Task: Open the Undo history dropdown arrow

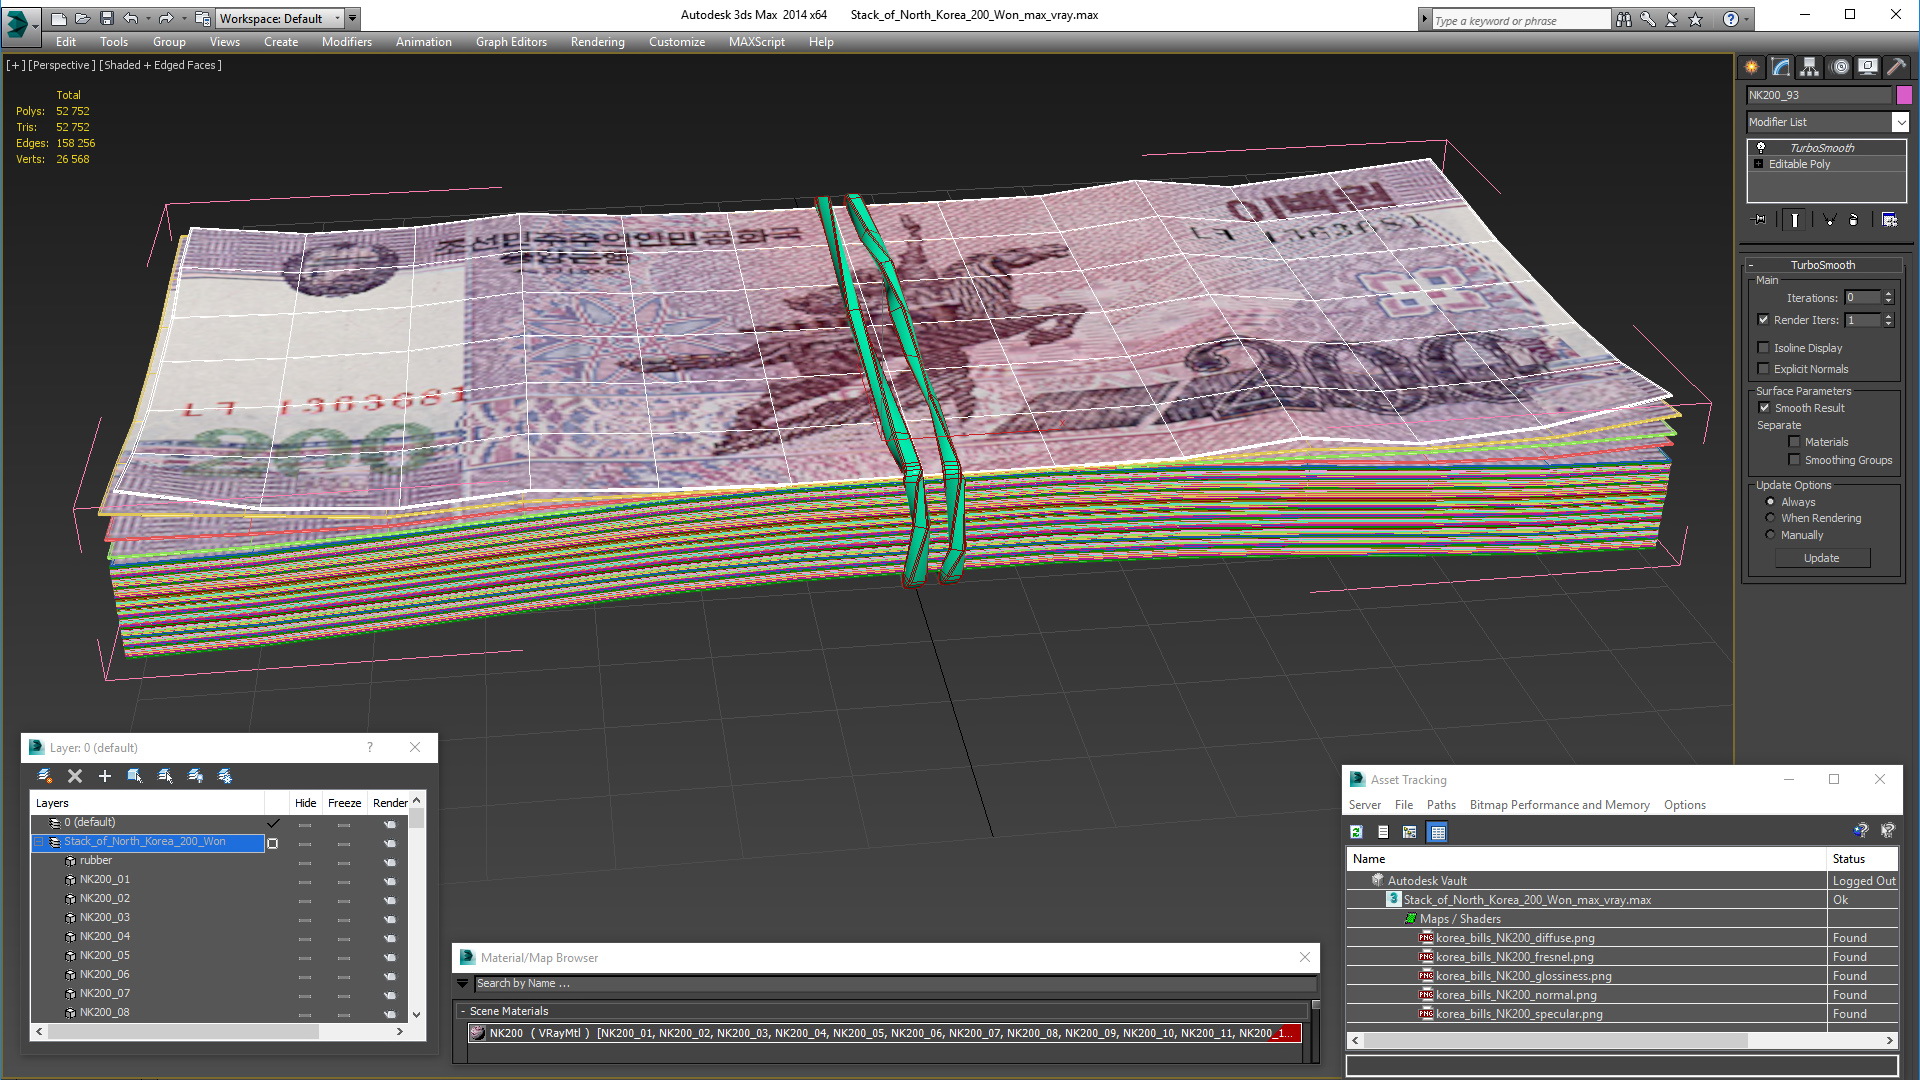Action: 148,18
